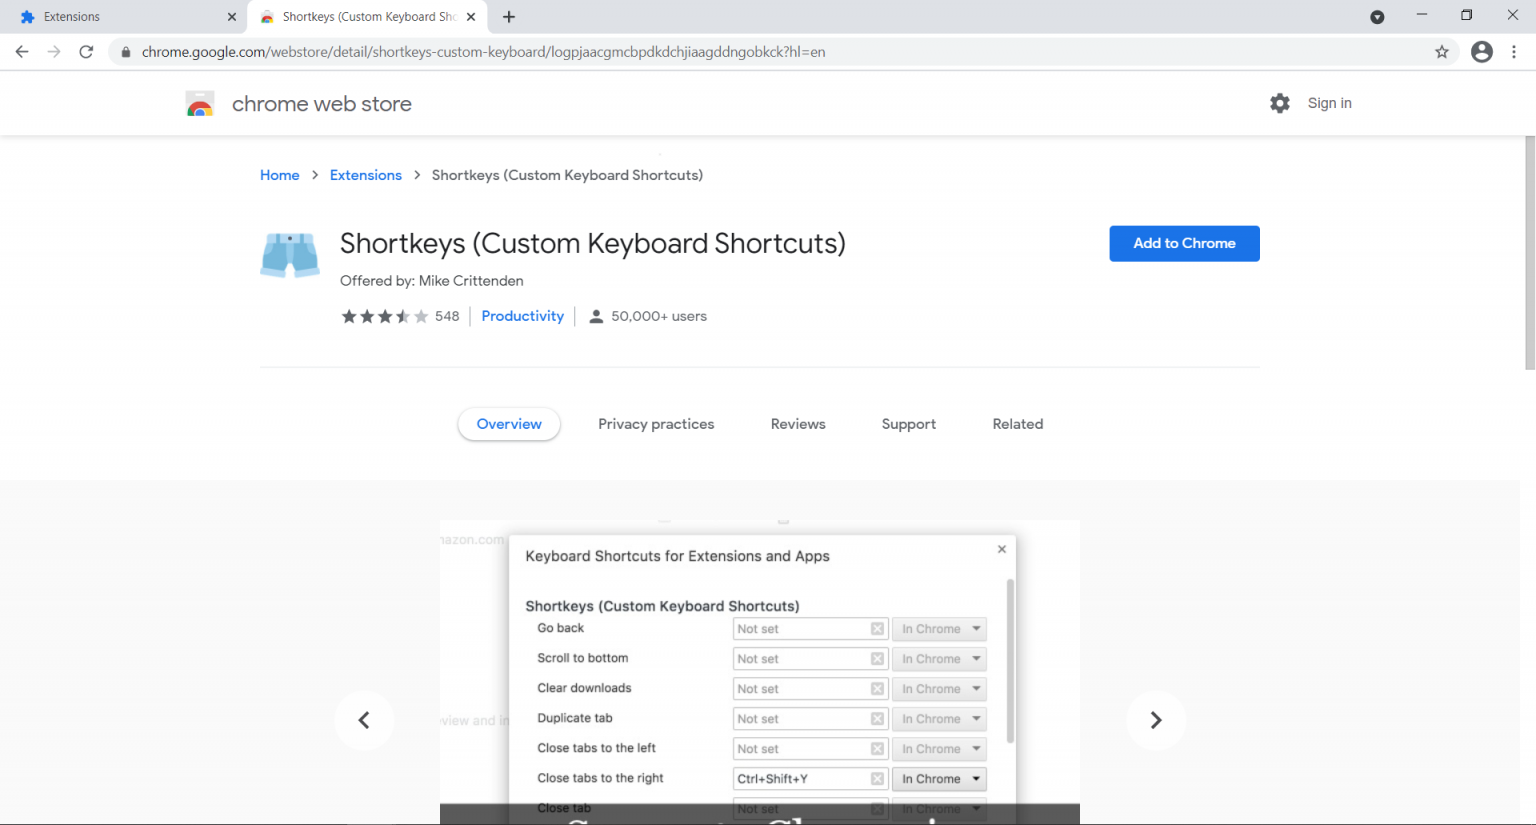Switch to the Reviews tab
This screenshot has width=1536, height=825.
(797, 424)
